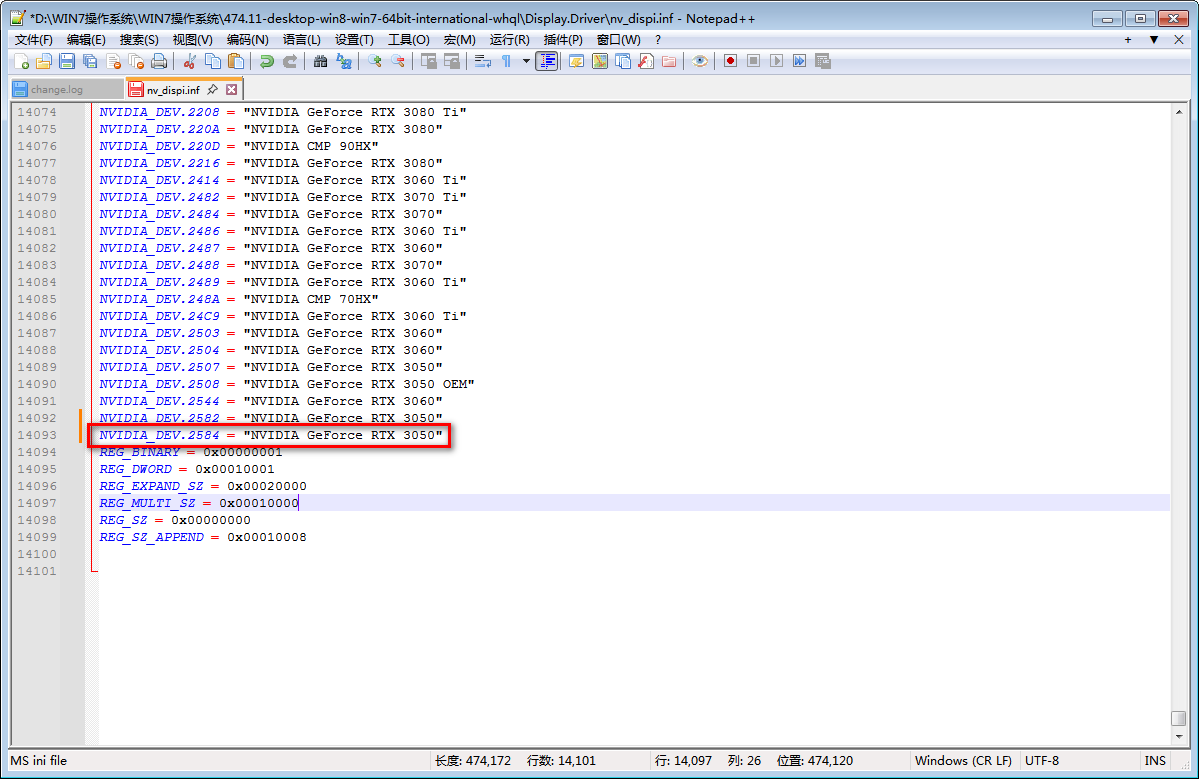Open the 设置(T) menu
The image size is (1199, 779).
(x=354, y=40)
